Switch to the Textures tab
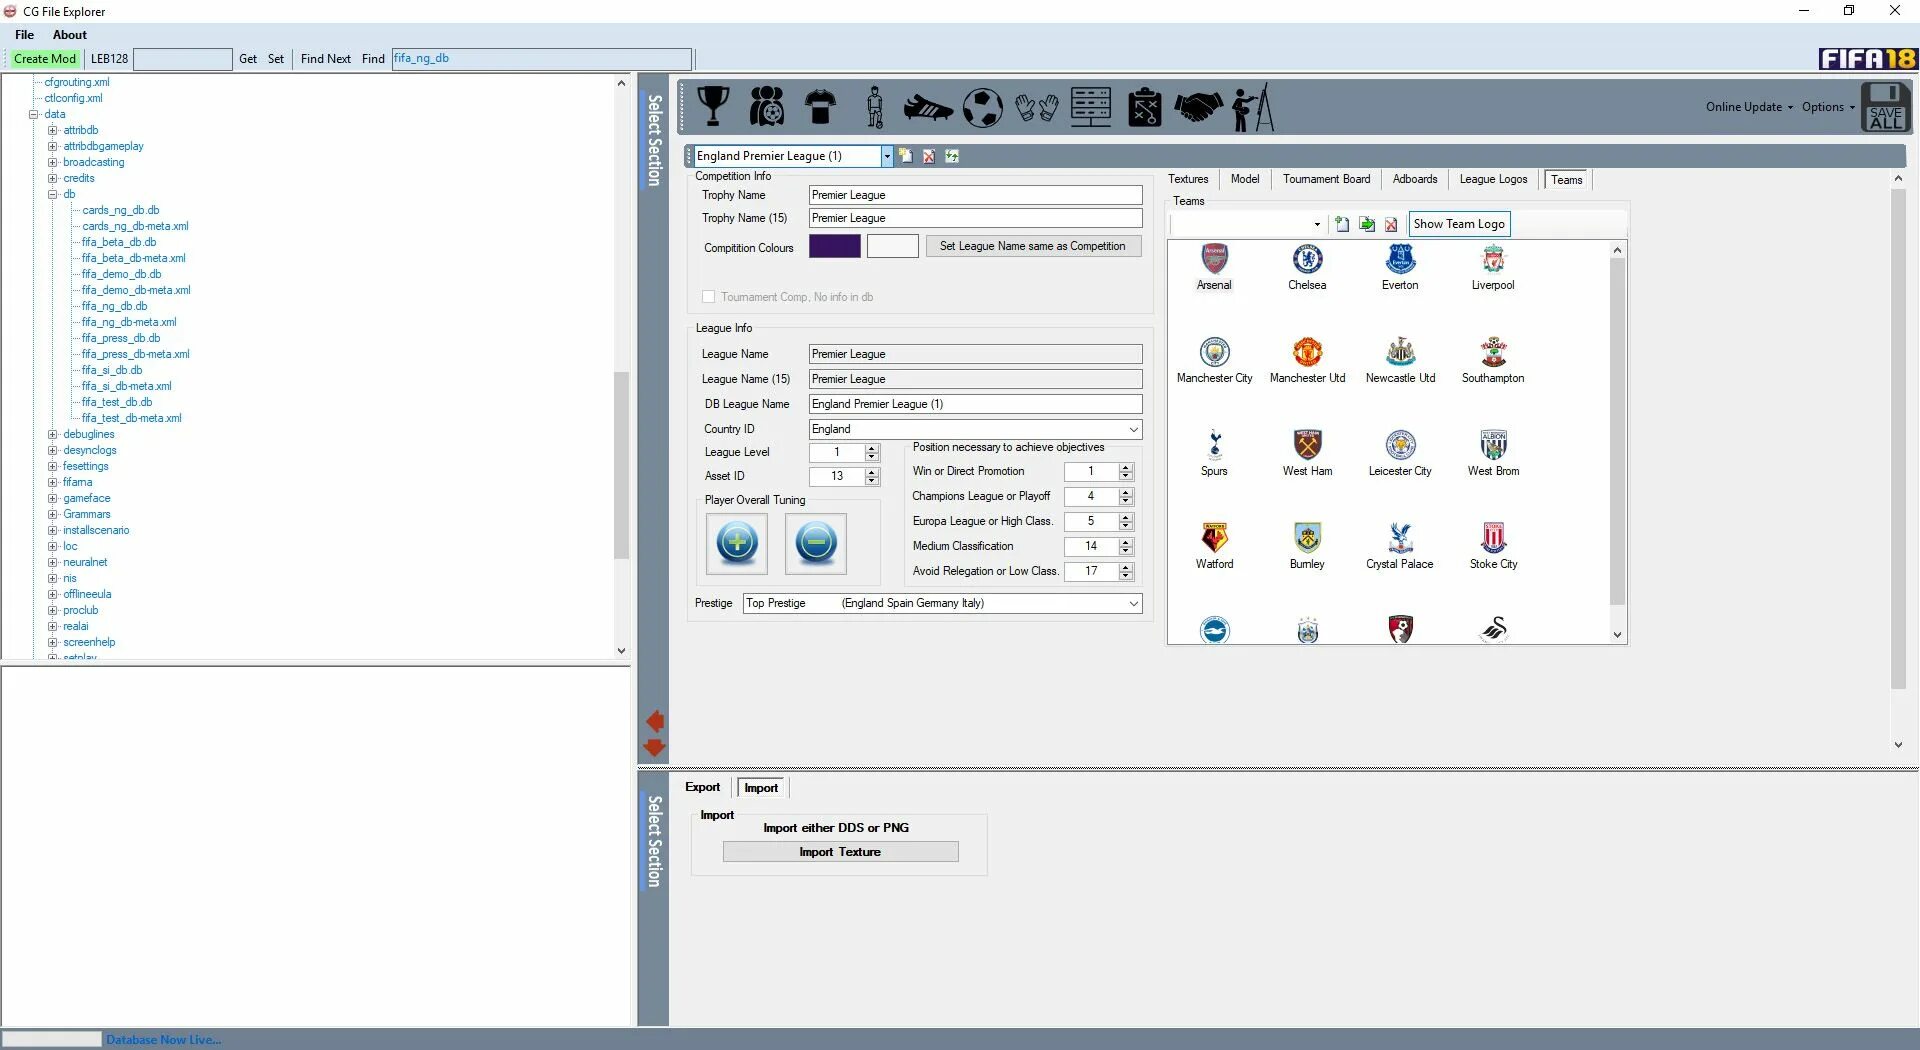The image size is (1920, 1050). pyautogui.click(x=1188, y=179)
